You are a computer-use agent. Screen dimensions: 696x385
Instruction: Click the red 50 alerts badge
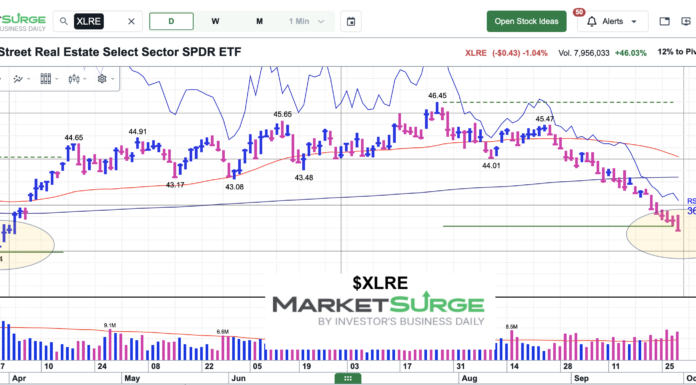tap(578, 12)
